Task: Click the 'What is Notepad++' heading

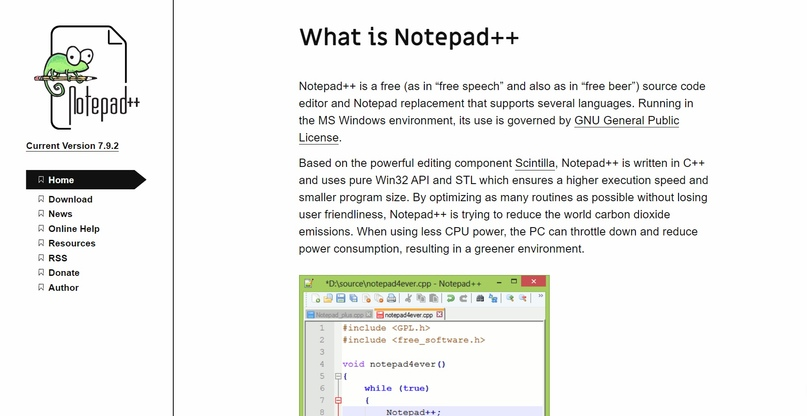Action: pos(409,37)
